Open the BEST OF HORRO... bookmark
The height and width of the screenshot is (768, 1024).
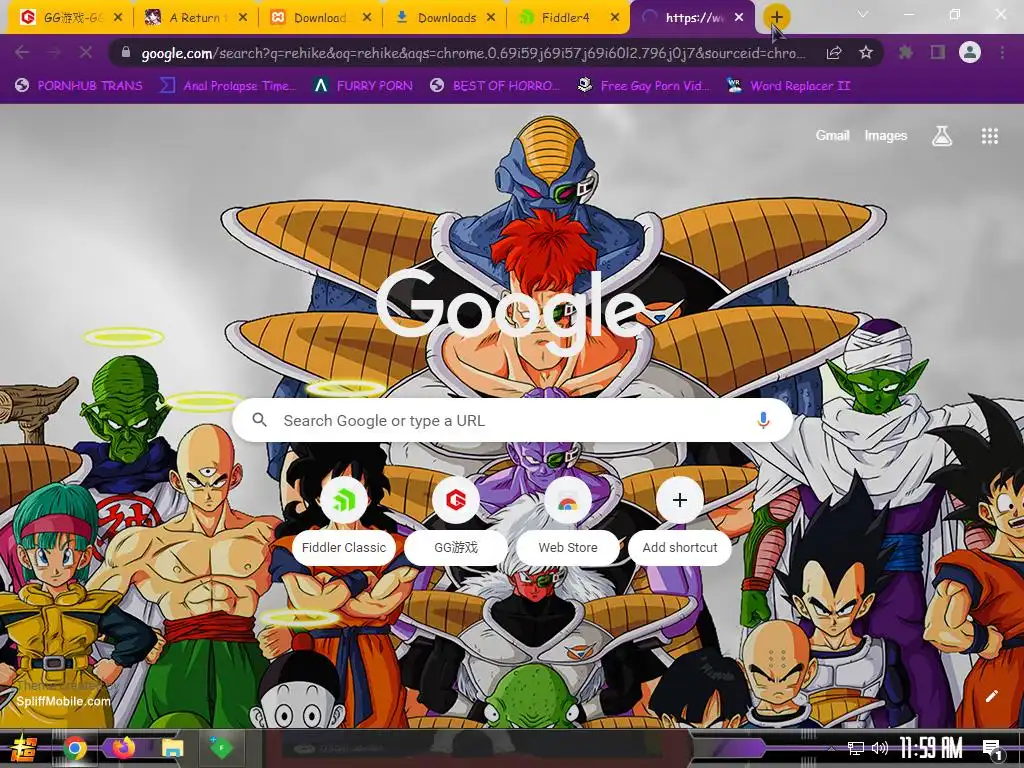click(495, 86)
